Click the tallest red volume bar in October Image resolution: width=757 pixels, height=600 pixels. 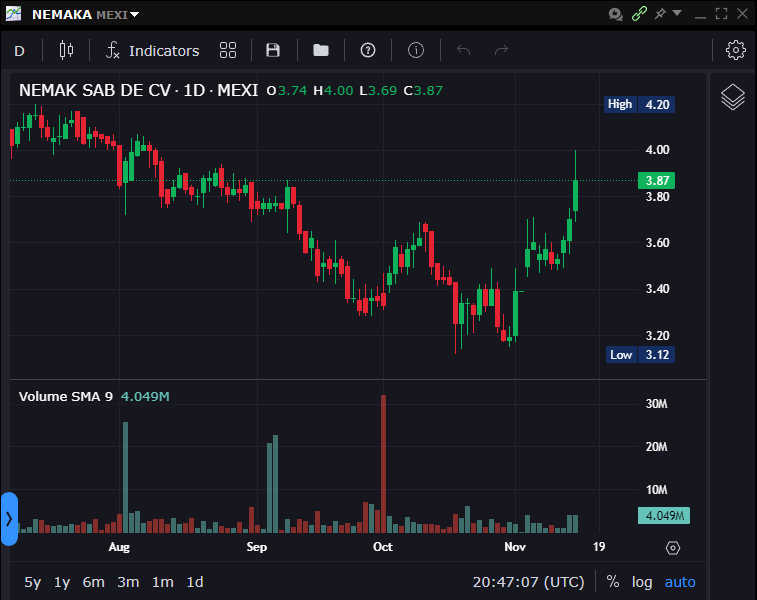pyautogui.click(x=383, y=464)
